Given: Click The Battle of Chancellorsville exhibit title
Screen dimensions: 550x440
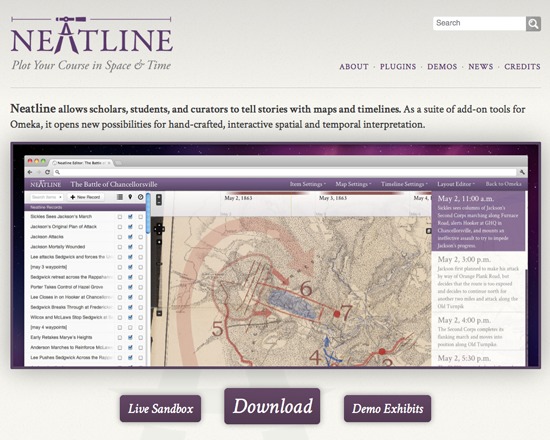Looking at the screenshot, I should 114,184.
